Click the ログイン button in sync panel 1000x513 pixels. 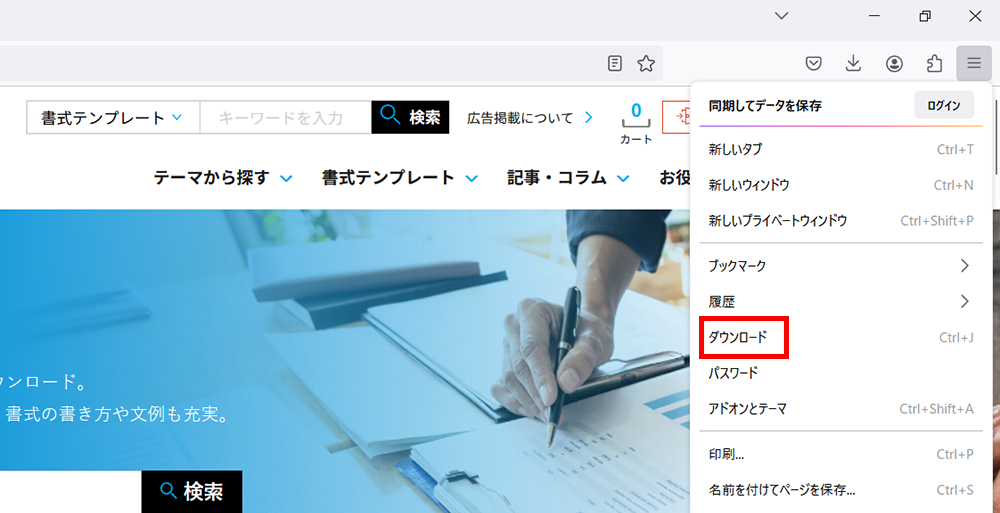tap(944, 105)
